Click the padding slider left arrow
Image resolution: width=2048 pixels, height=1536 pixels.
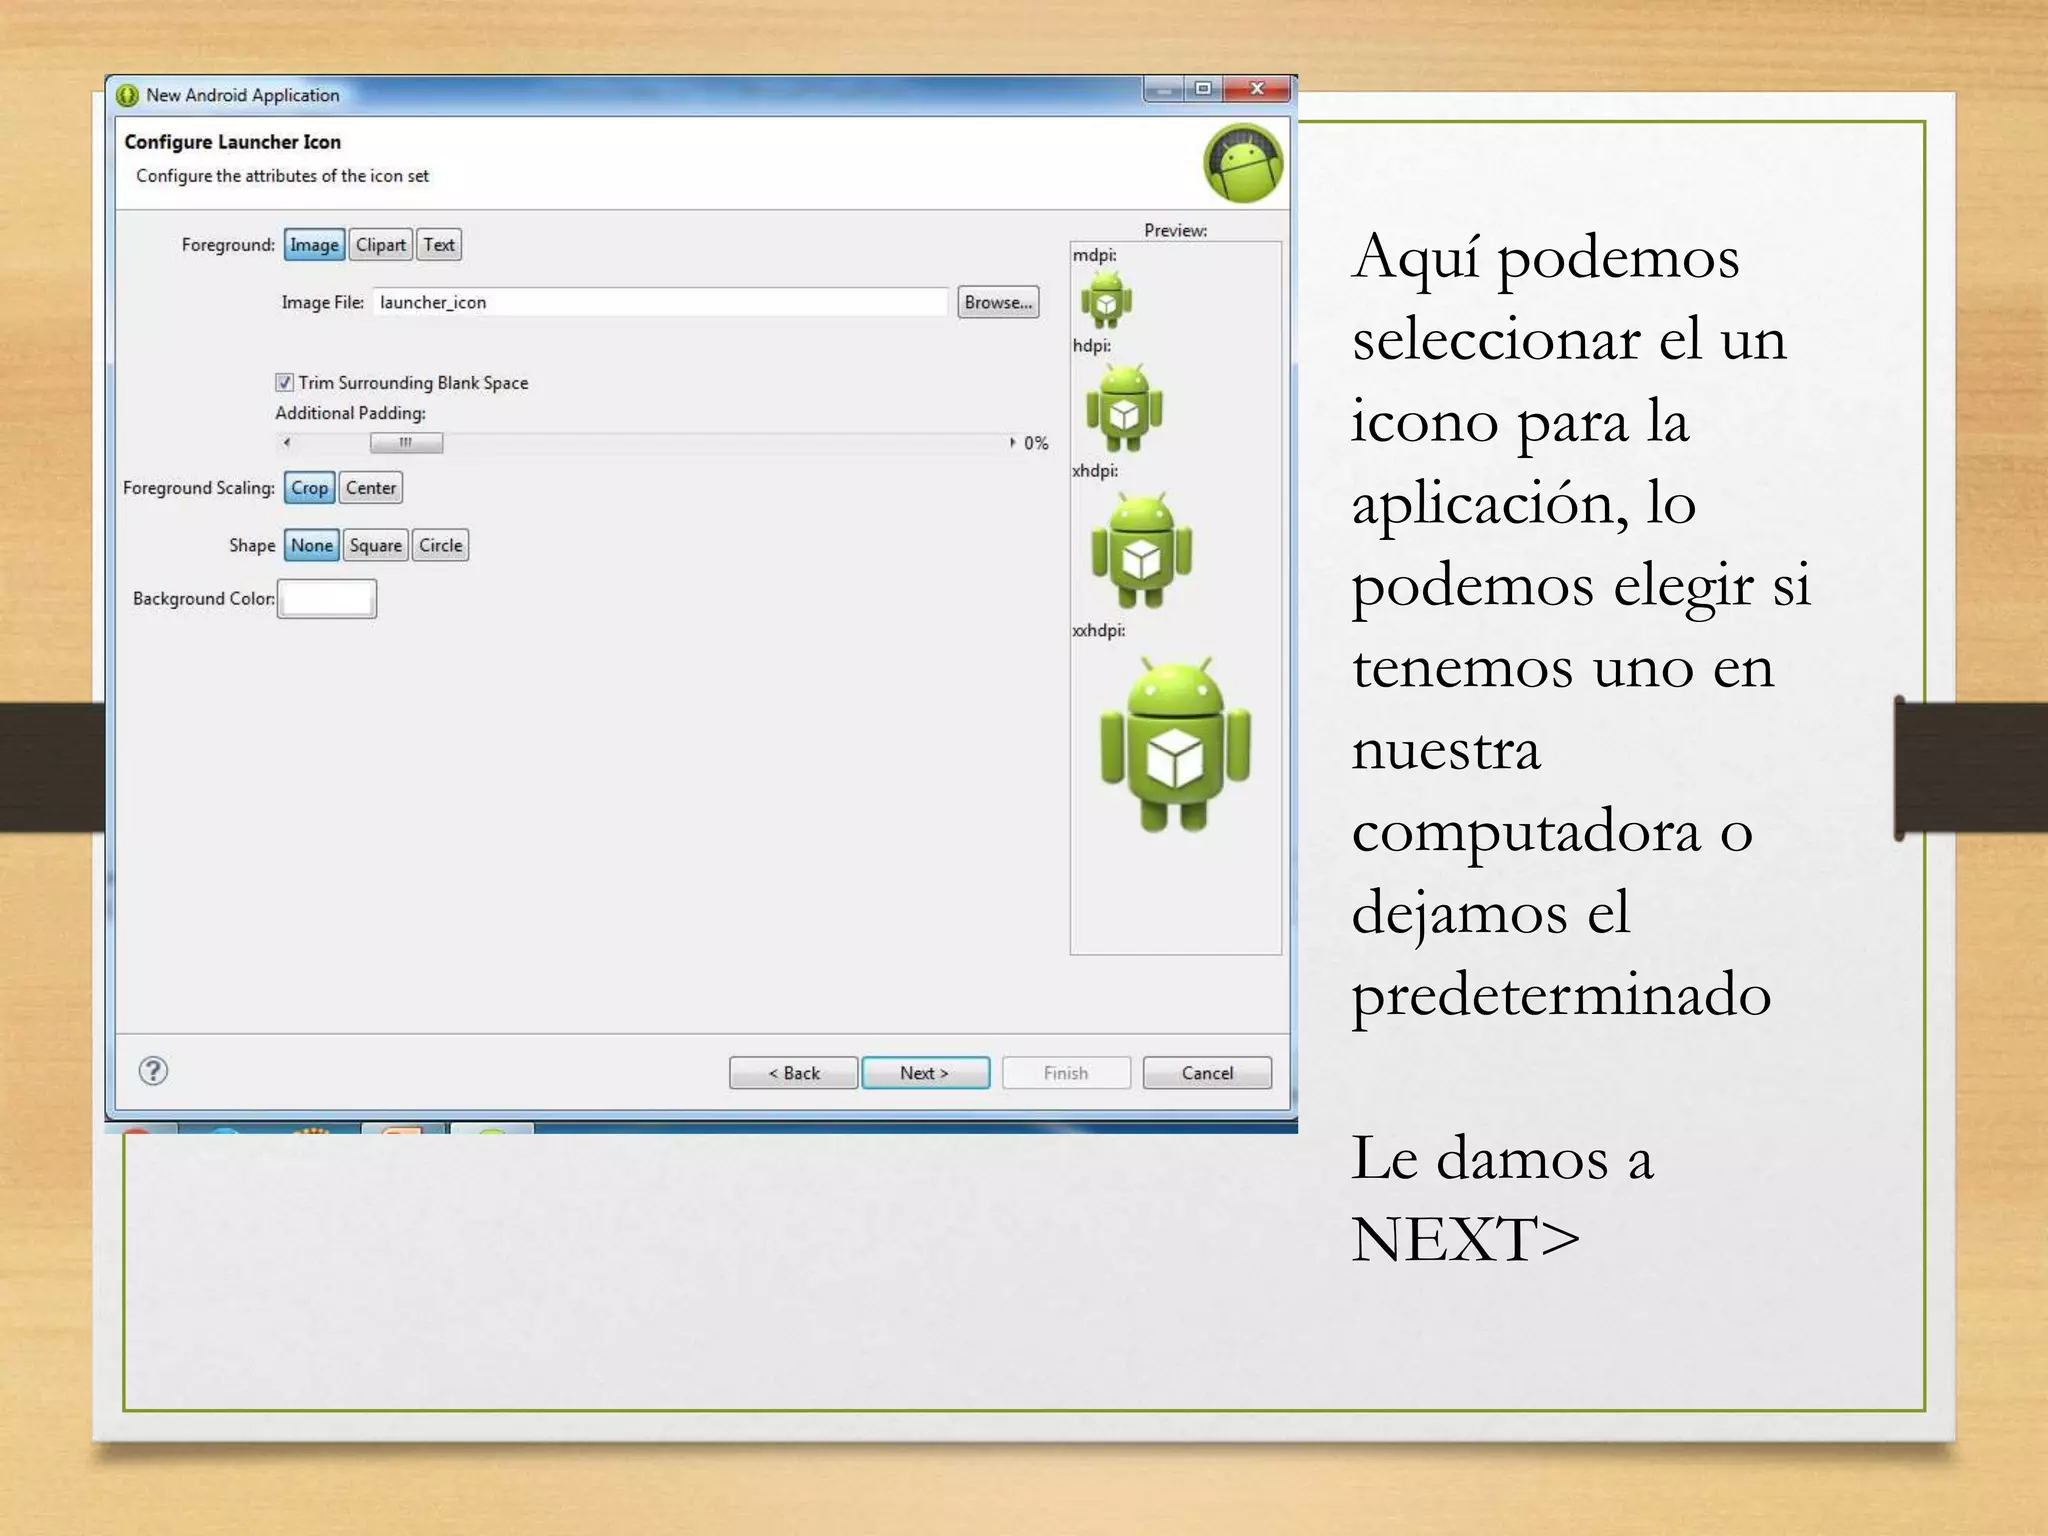click(x=287, y=442)
